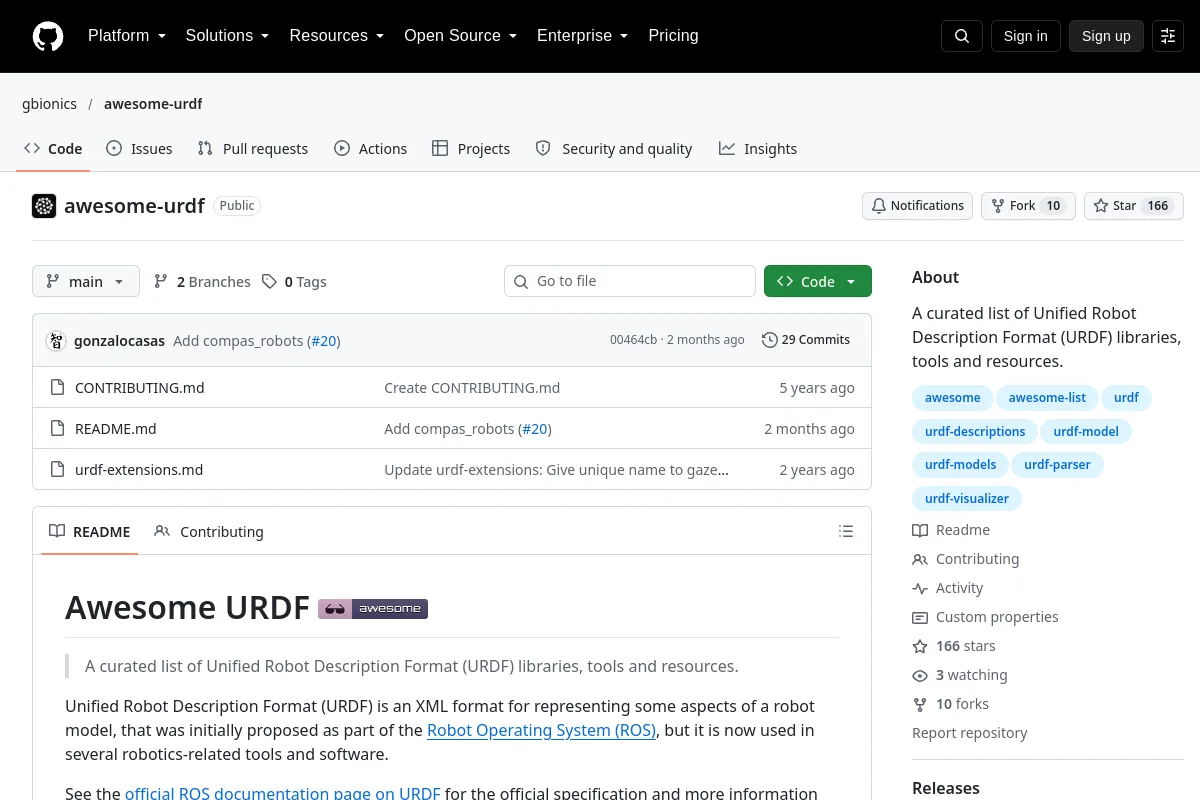Viewport: 1200px width, 800px height.
Task: Open README outline list icon
Action: pyautogui.click(x=846, y=531)
